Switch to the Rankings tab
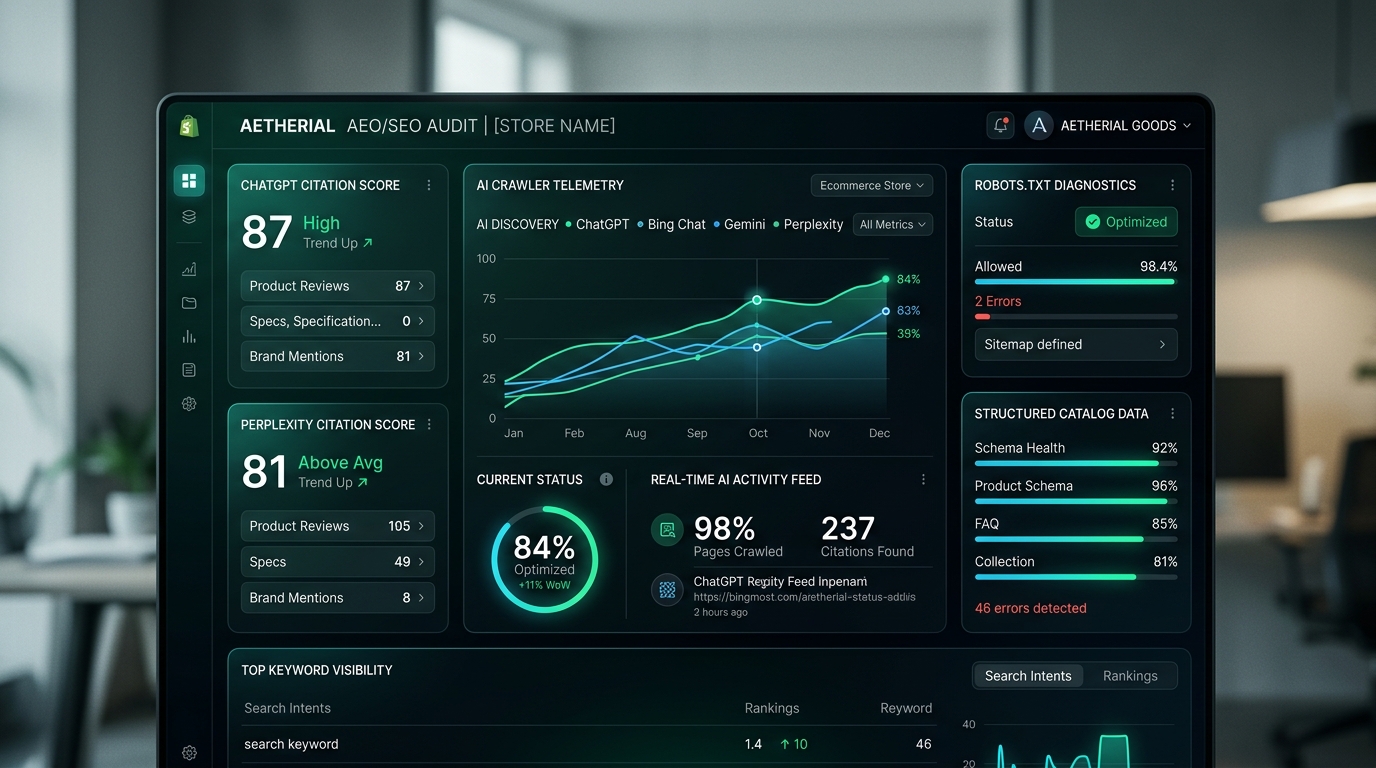1376x768 pixels. point(1130,676)
